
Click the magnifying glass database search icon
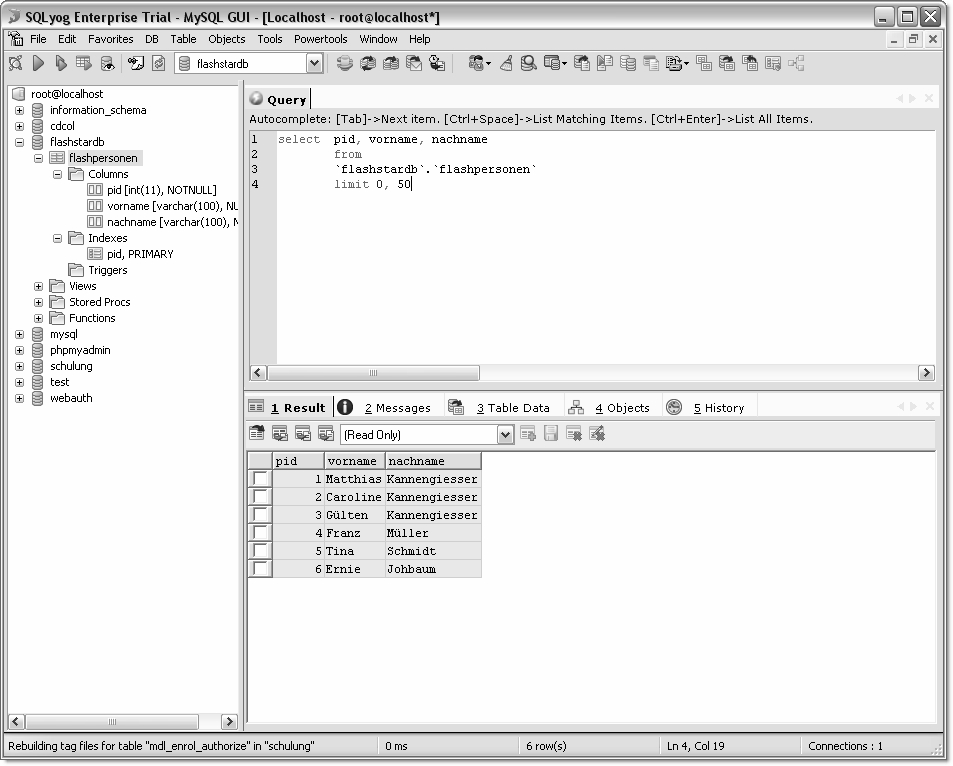529,63
